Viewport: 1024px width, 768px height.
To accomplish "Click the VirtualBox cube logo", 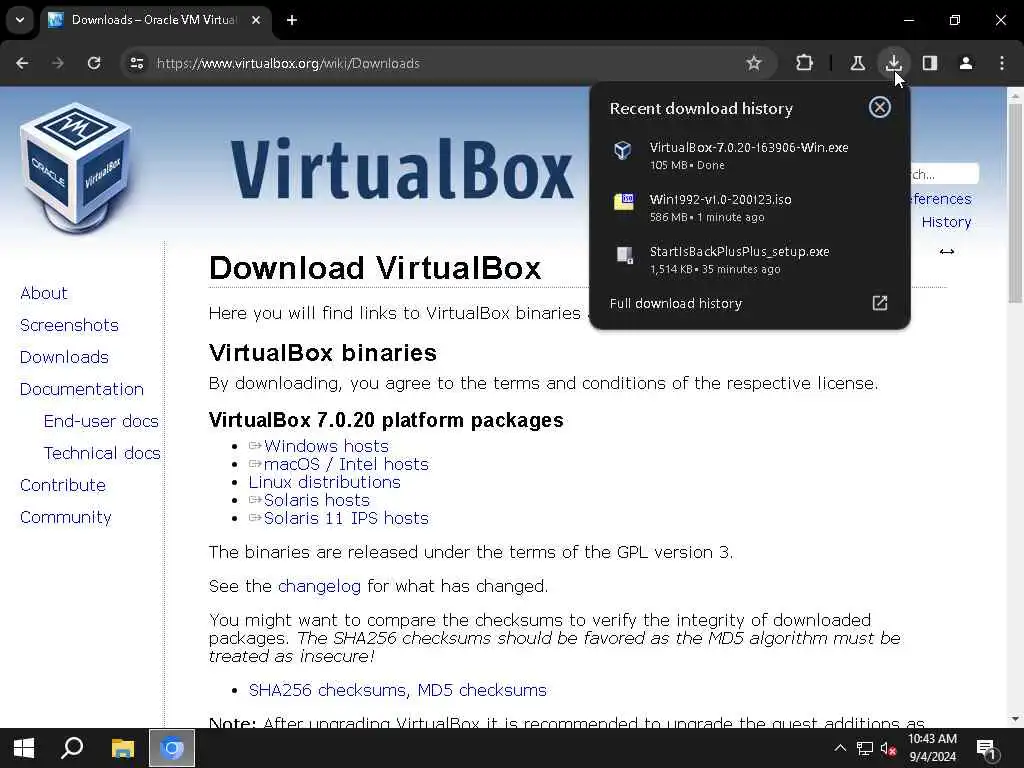I will click(x=77, y=168).
